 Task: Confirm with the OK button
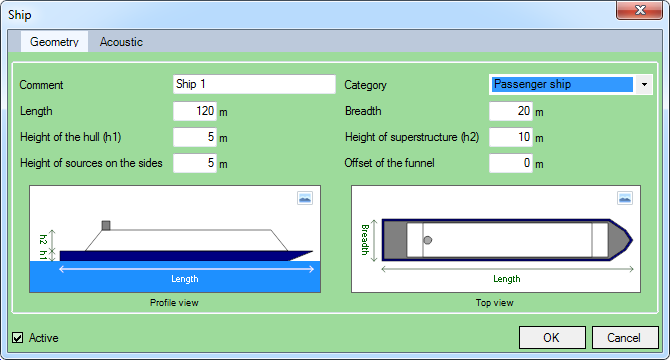[552, 338]
